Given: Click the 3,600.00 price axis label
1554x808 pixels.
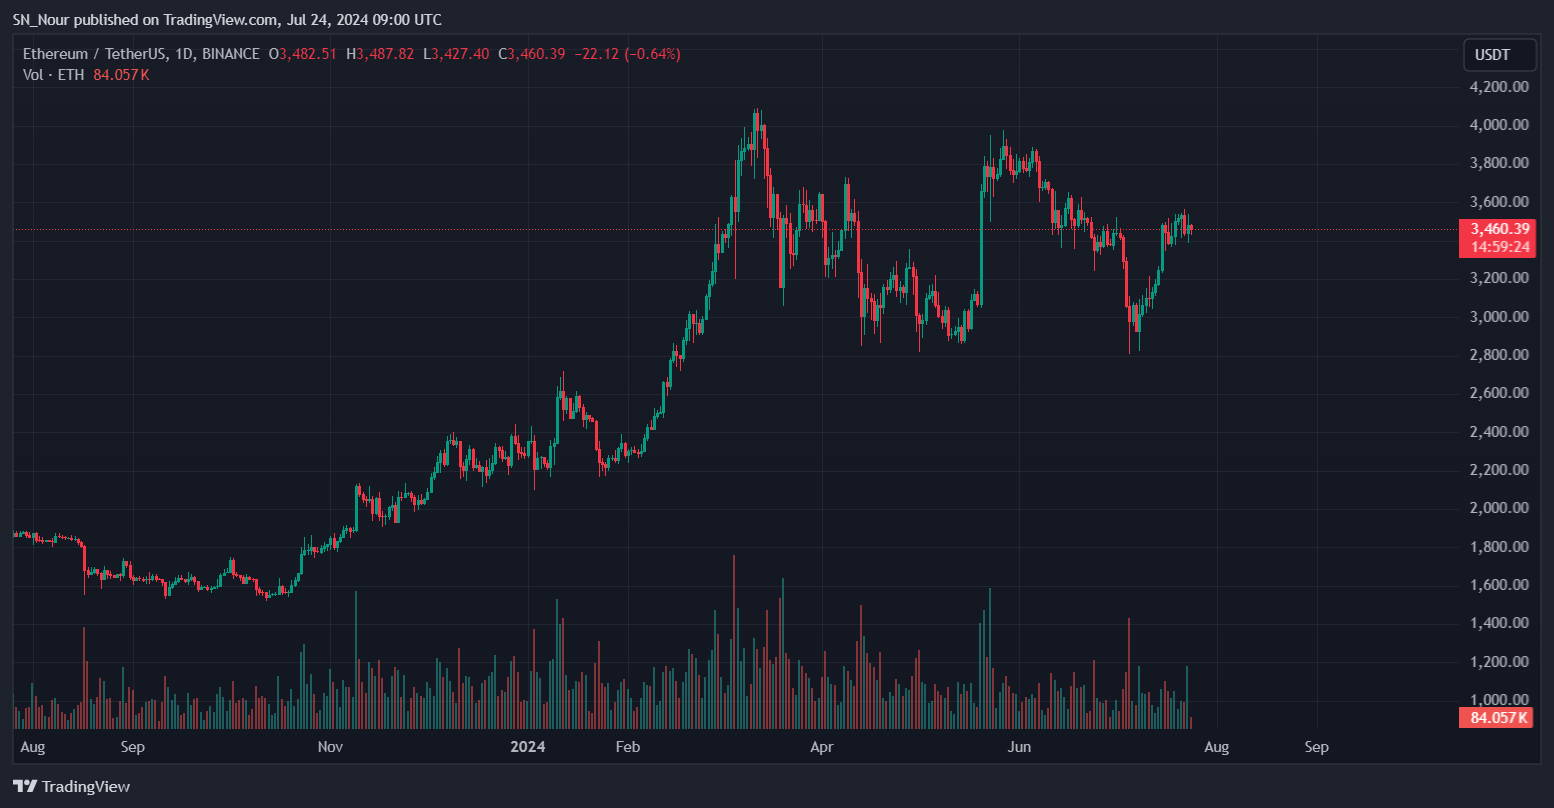Looking at the screenshot, I should click(x=1499, y=202).
